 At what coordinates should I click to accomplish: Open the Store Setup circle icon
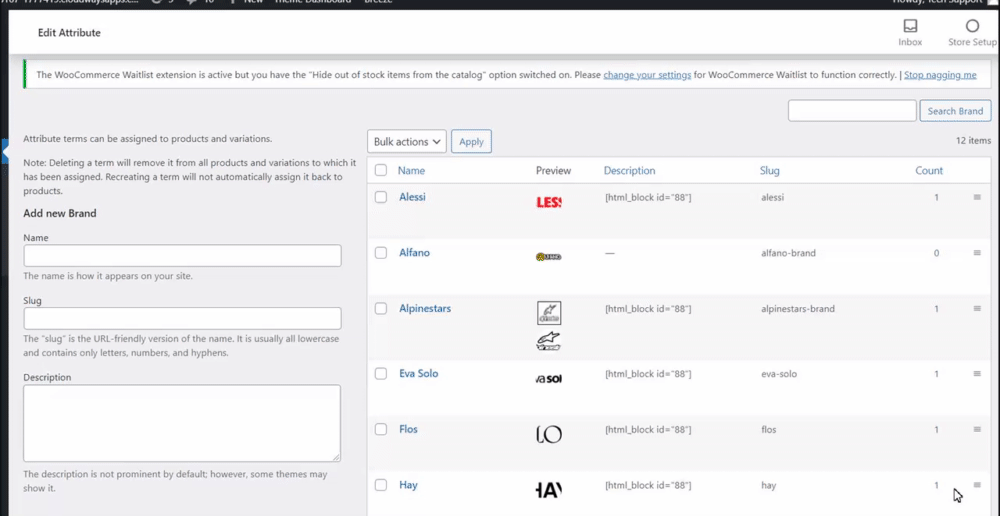[972, 26]
